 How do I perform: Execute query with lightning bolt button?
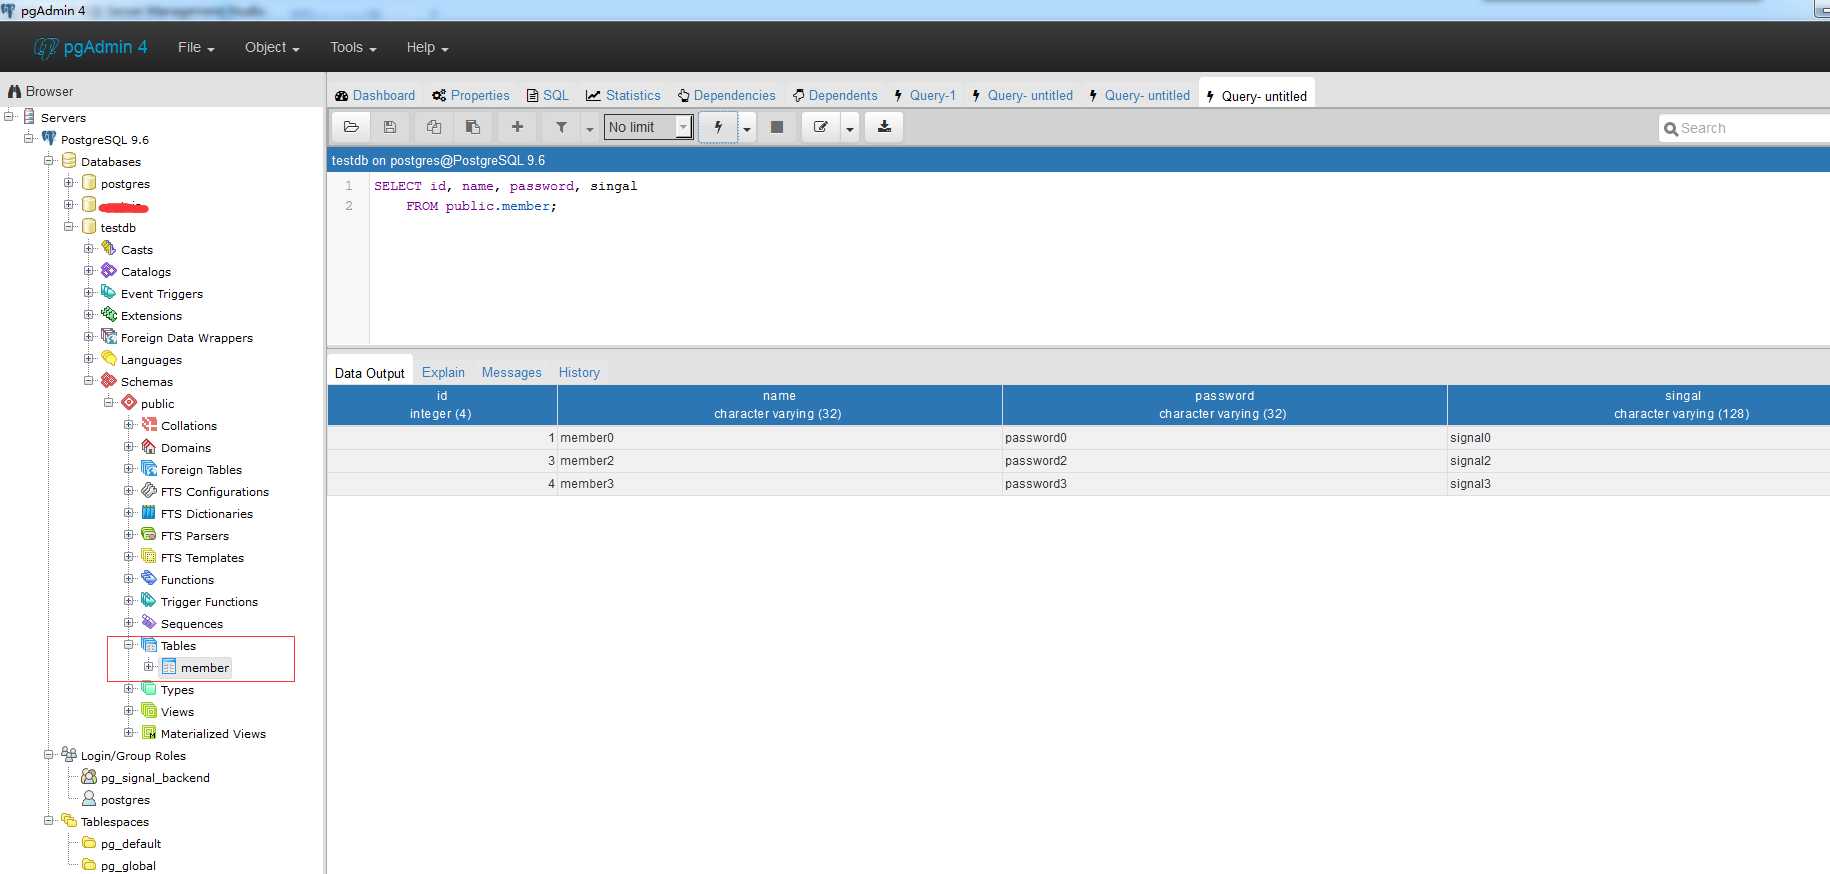[718, 127]
